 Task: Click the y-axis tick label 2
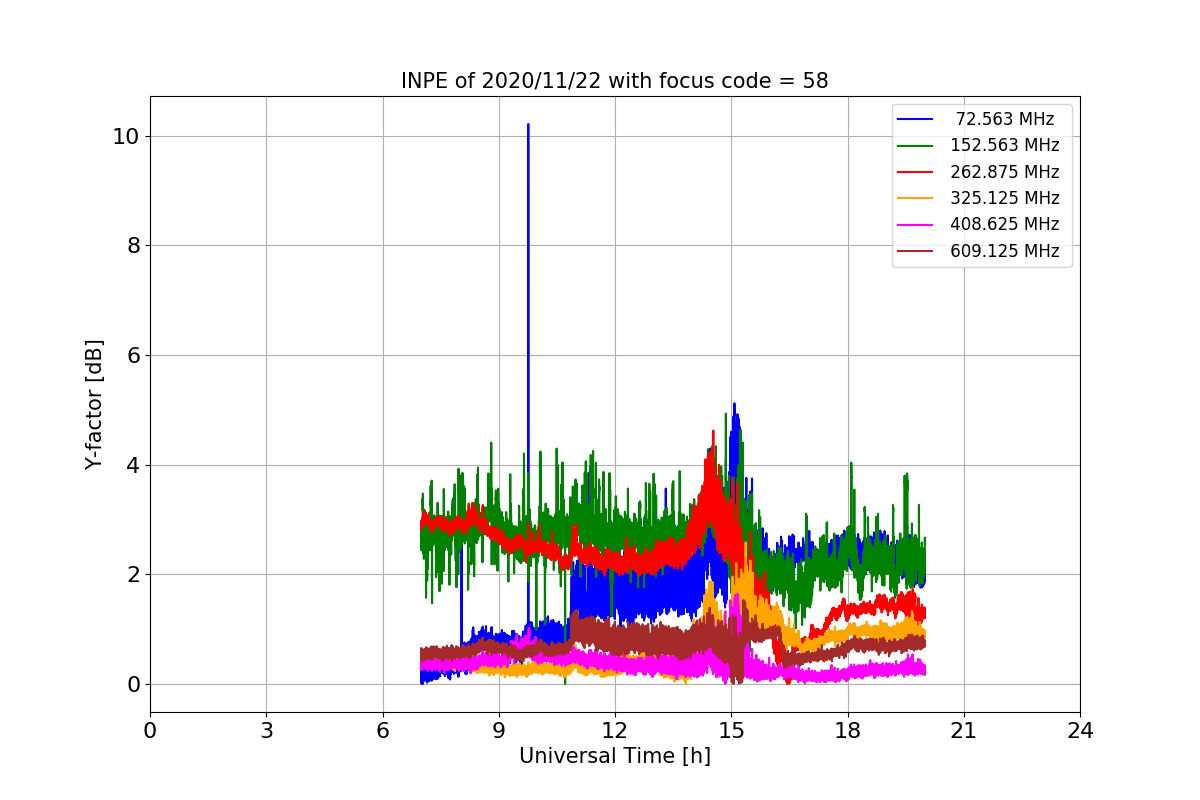pos(132,575)
